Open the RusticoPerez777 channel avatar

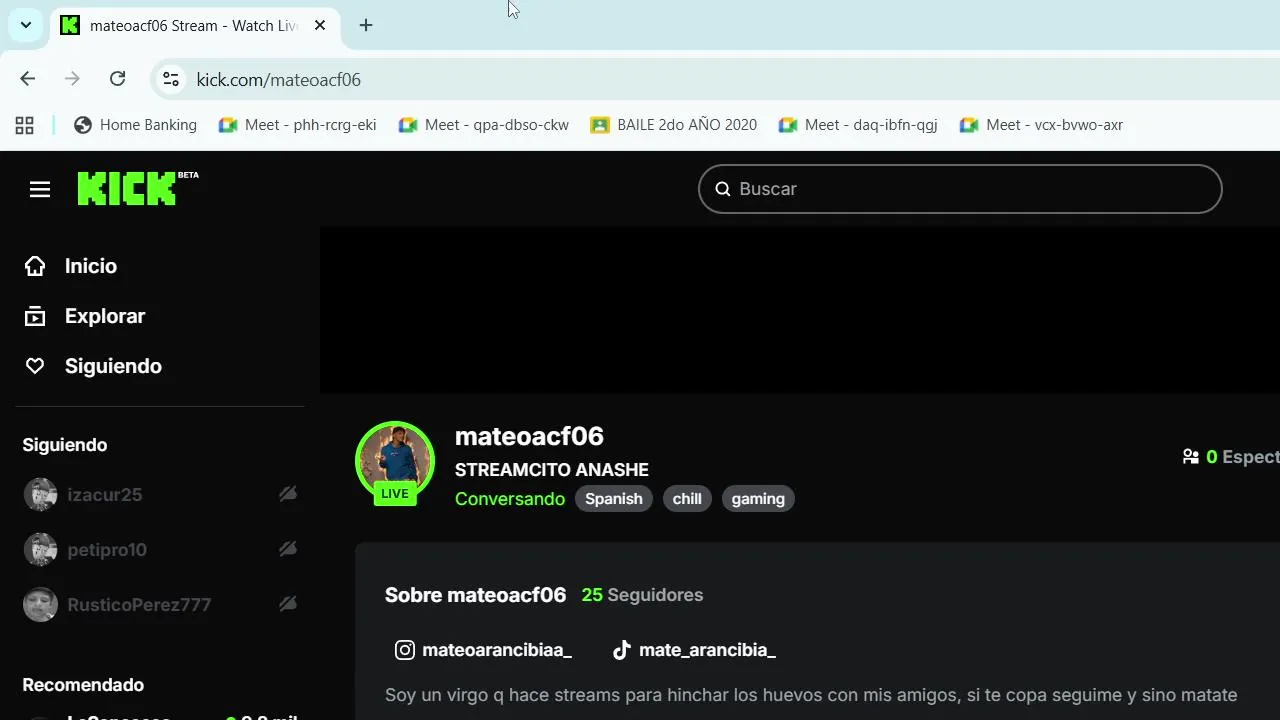point(40,604)
